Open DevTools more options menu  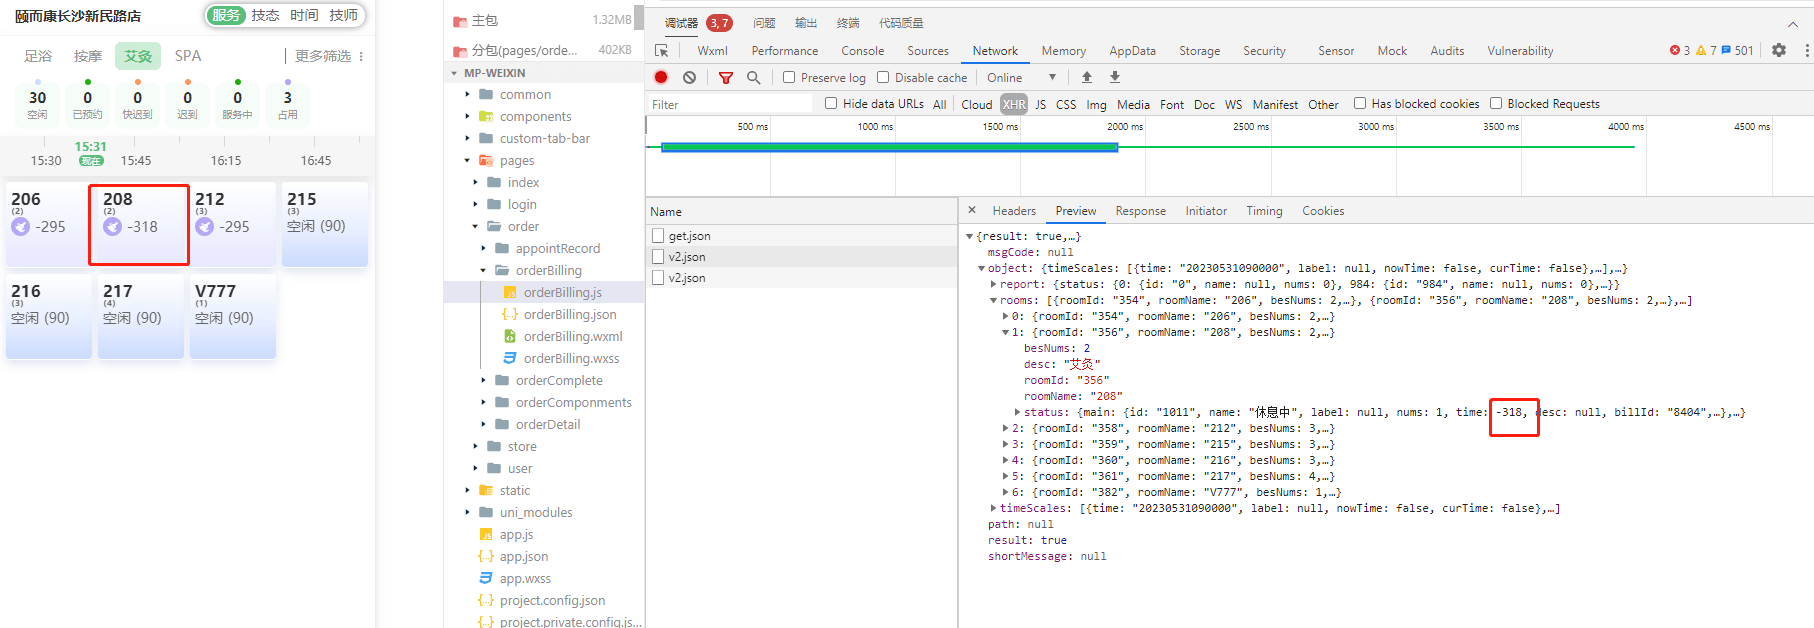click(x=1806, y=50)
